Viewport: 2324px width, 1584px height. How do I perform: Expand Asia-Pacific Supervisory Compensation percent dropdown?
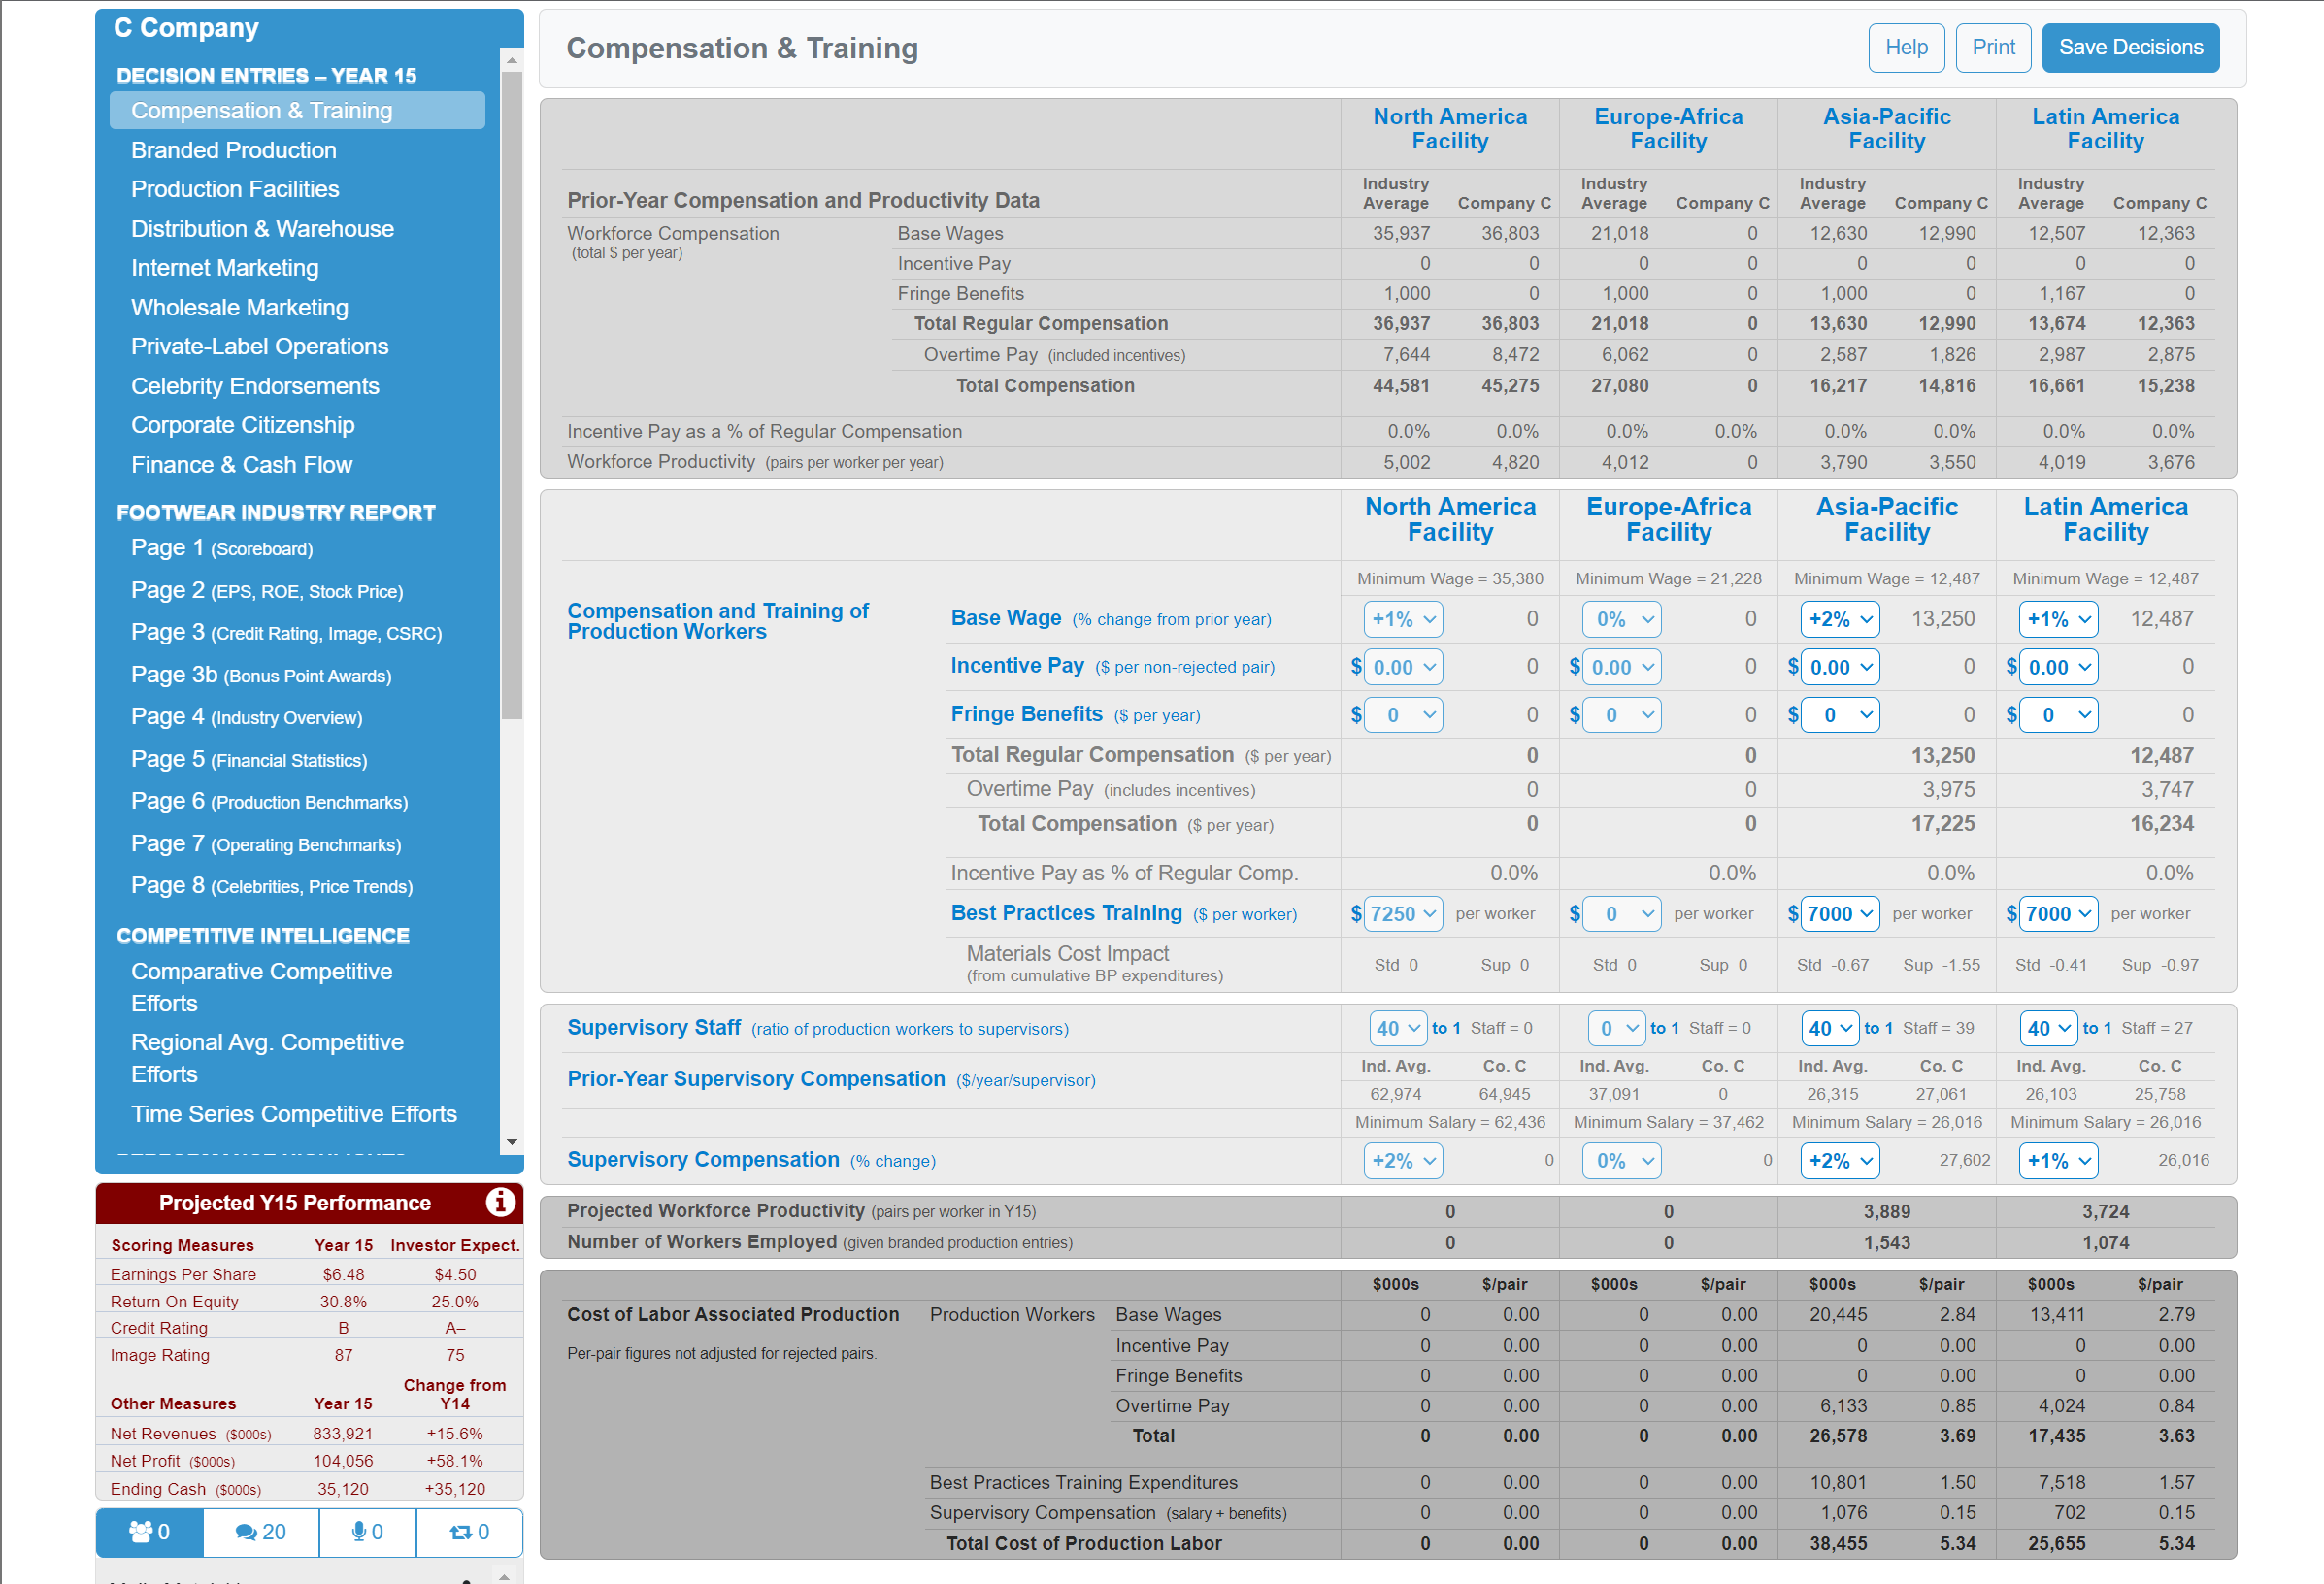(x=1839, y=1161)
